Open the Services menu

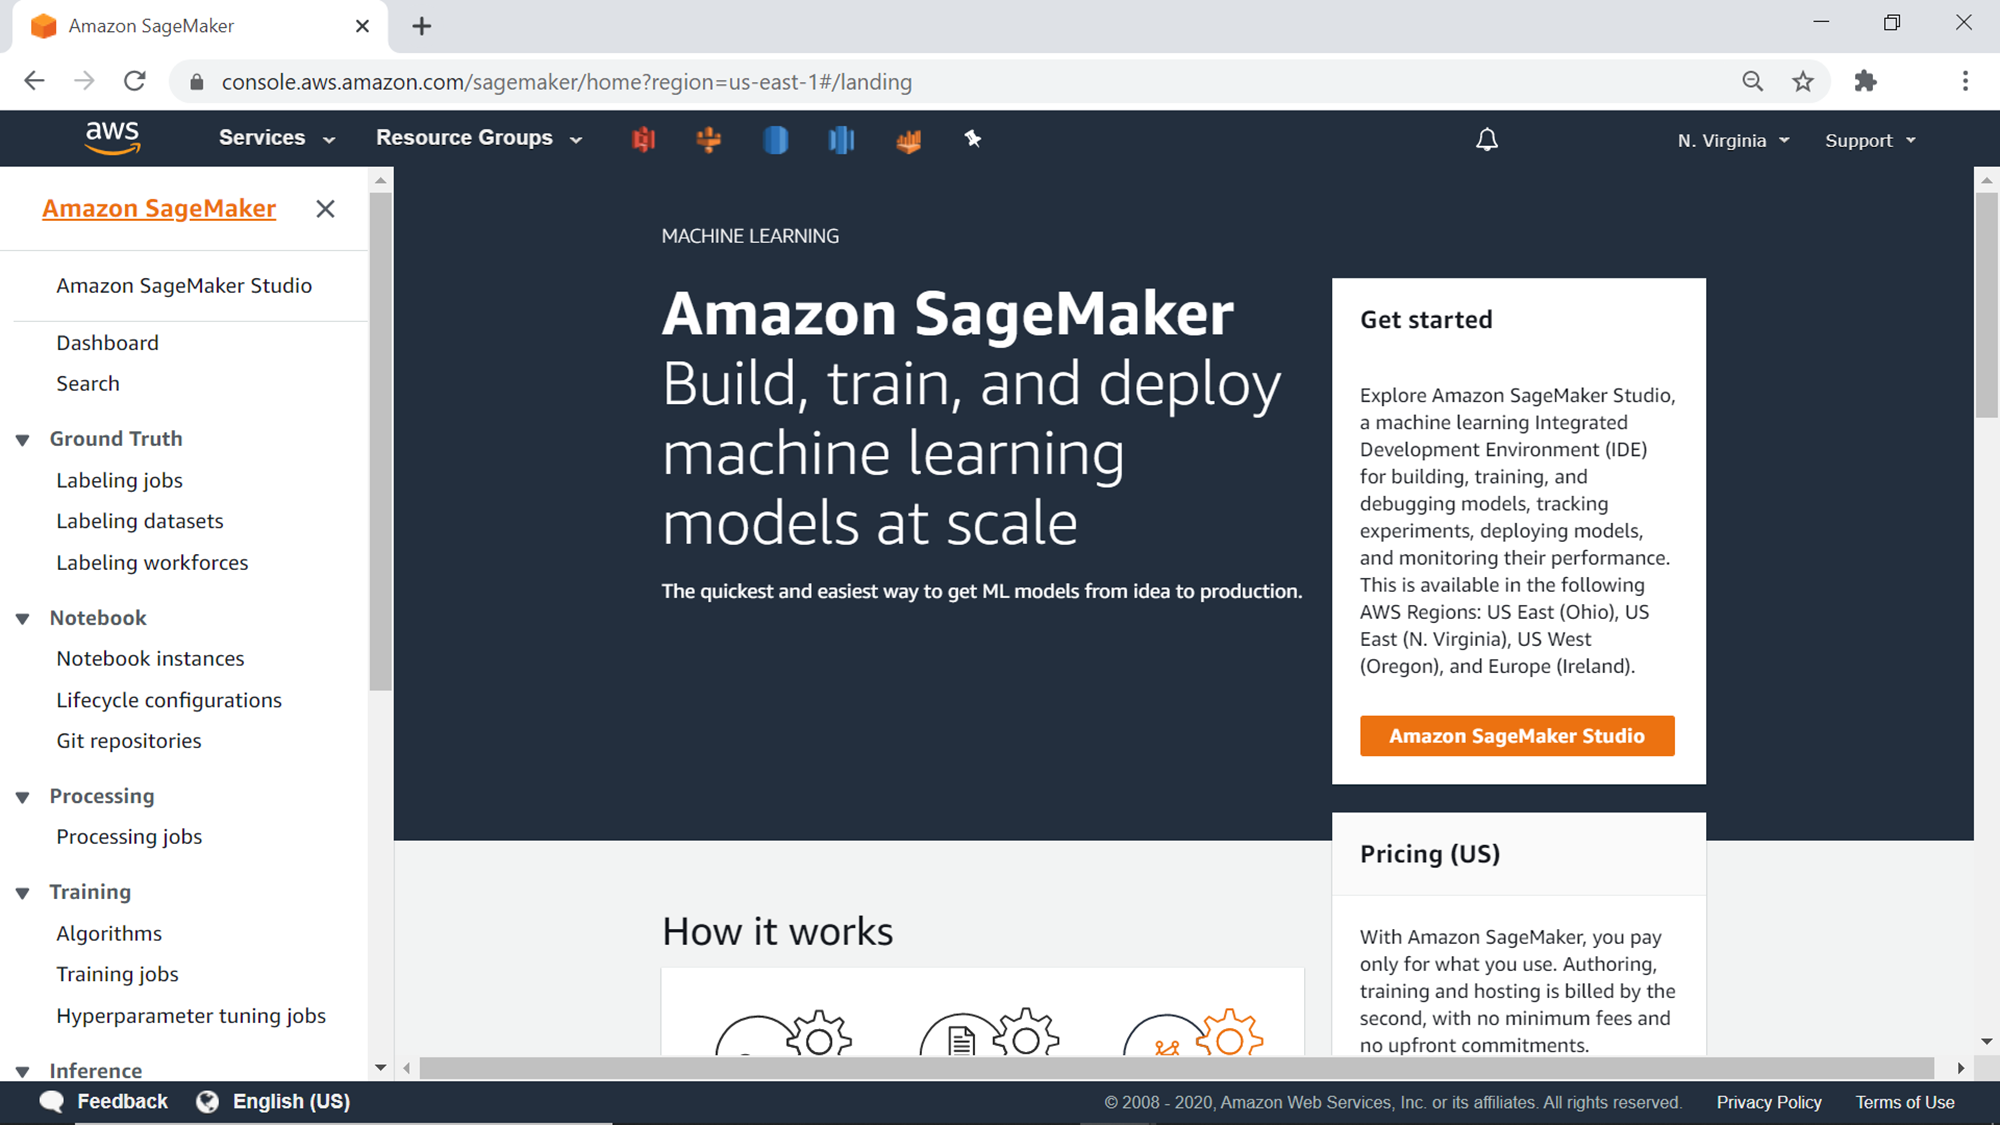277,138
